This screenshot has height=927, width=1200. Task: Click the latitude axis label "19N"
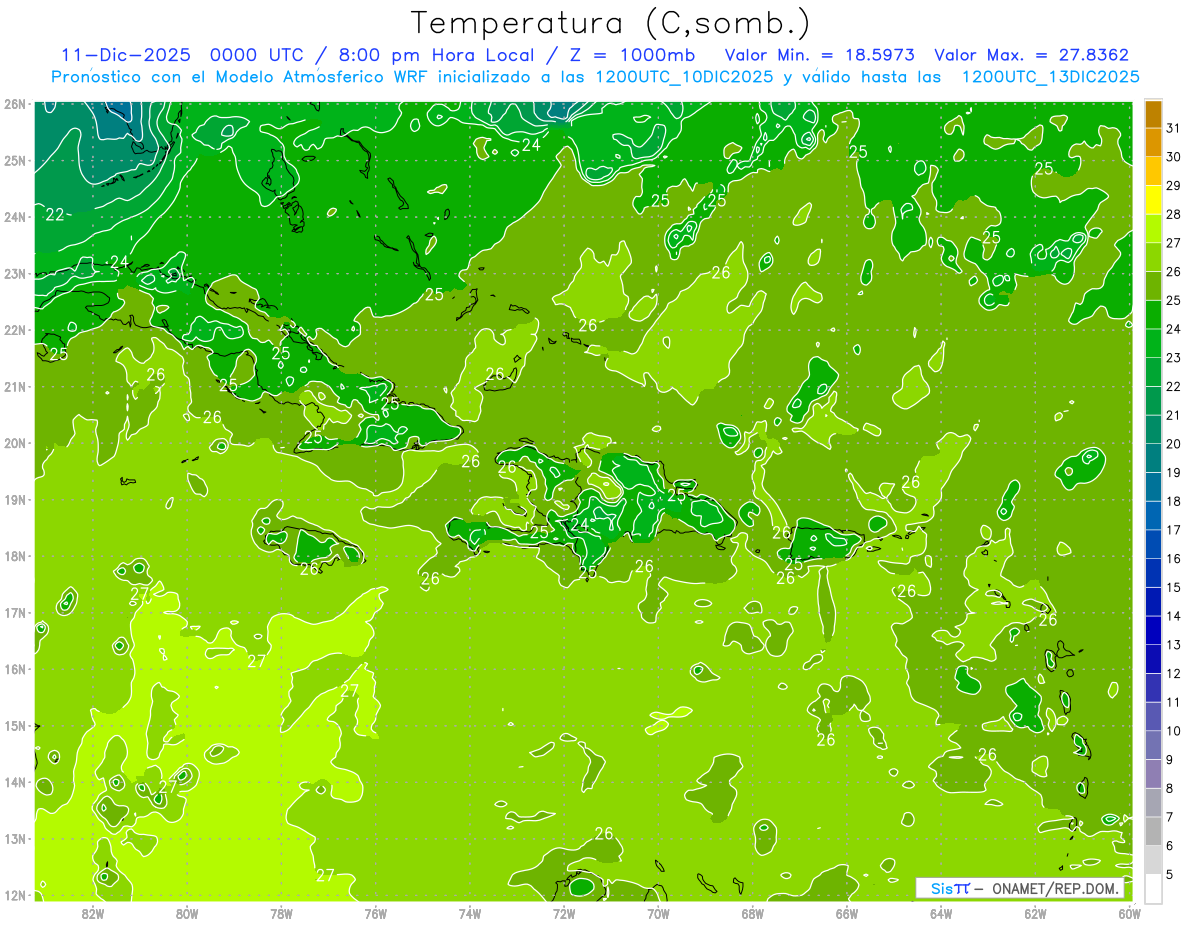tap(15, 499)
